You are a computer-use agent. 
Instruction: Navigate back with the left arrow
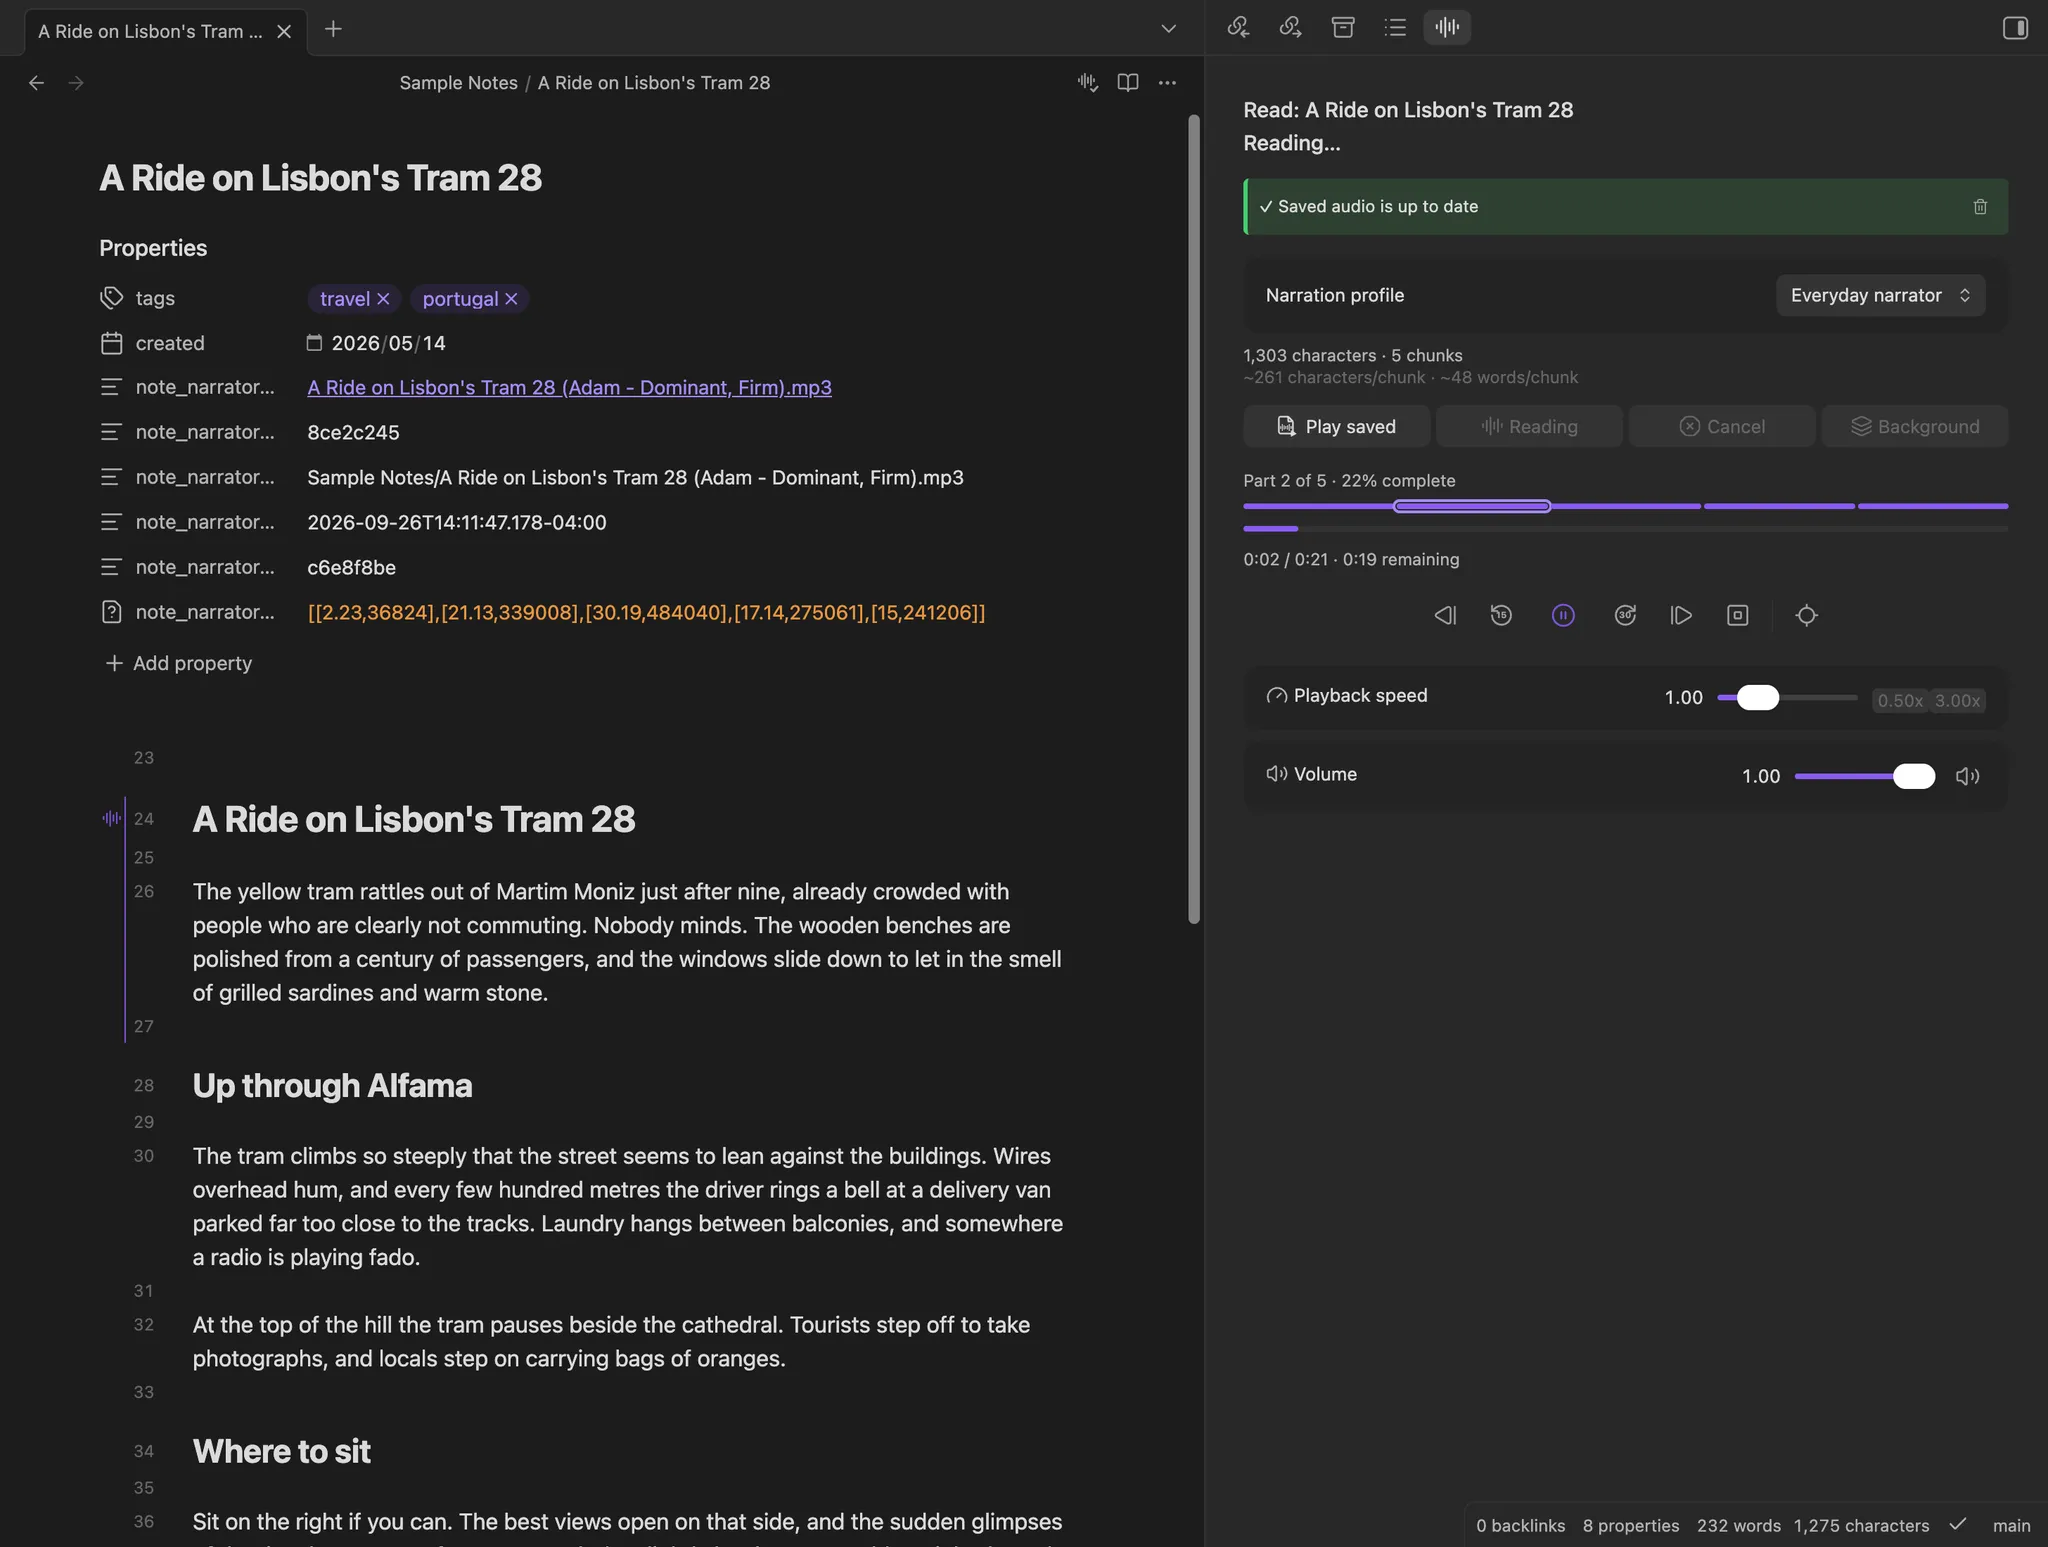point(37,83)
